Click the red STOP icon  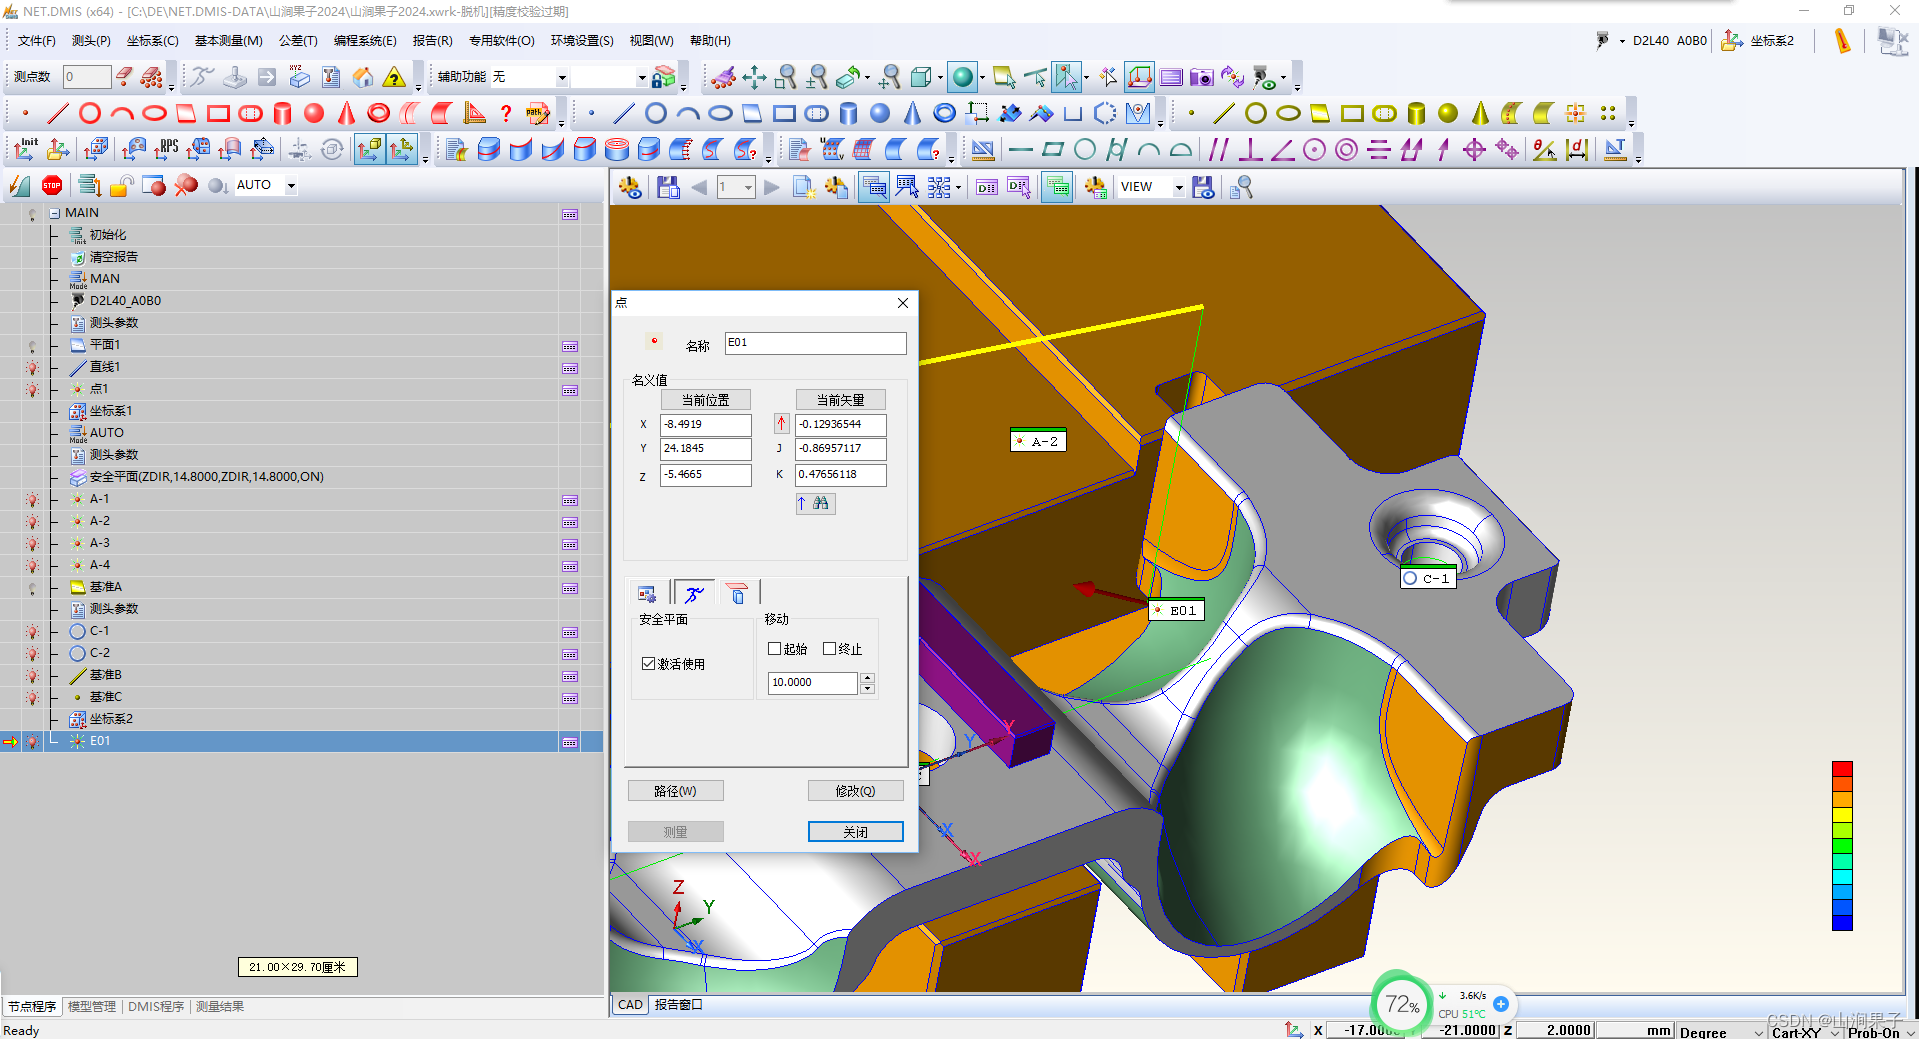(x=52, y=185)
